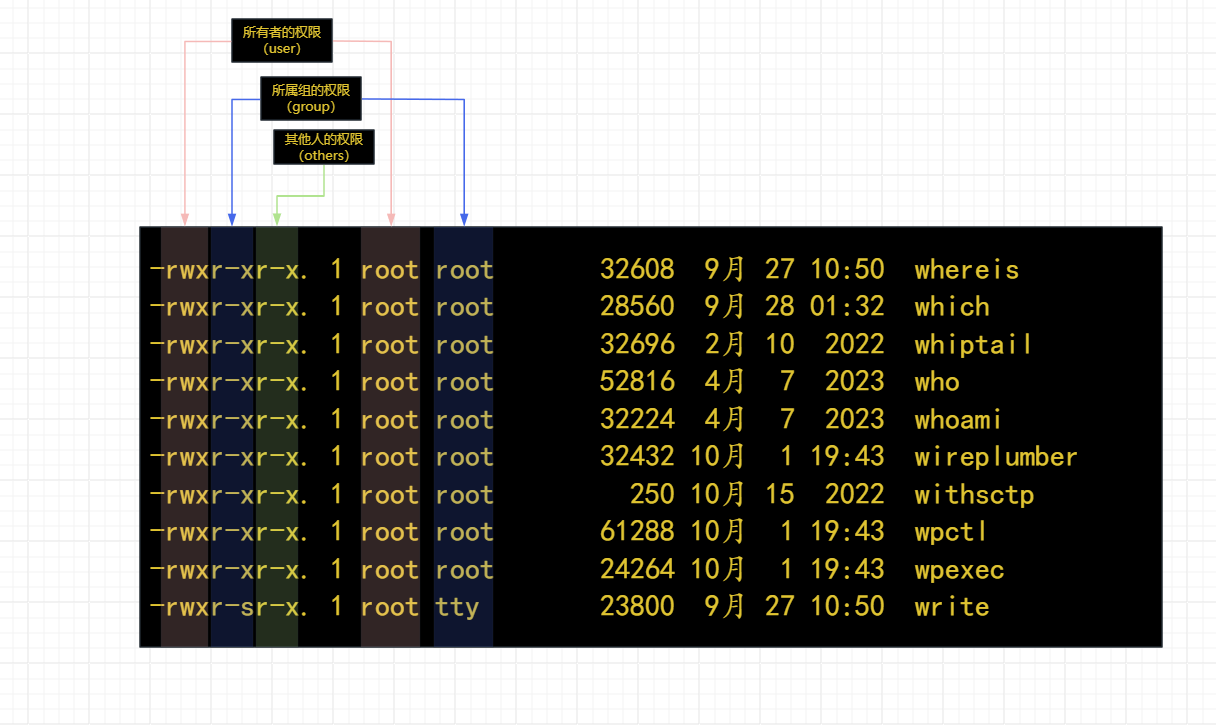Click the wpctl filename

951,532
